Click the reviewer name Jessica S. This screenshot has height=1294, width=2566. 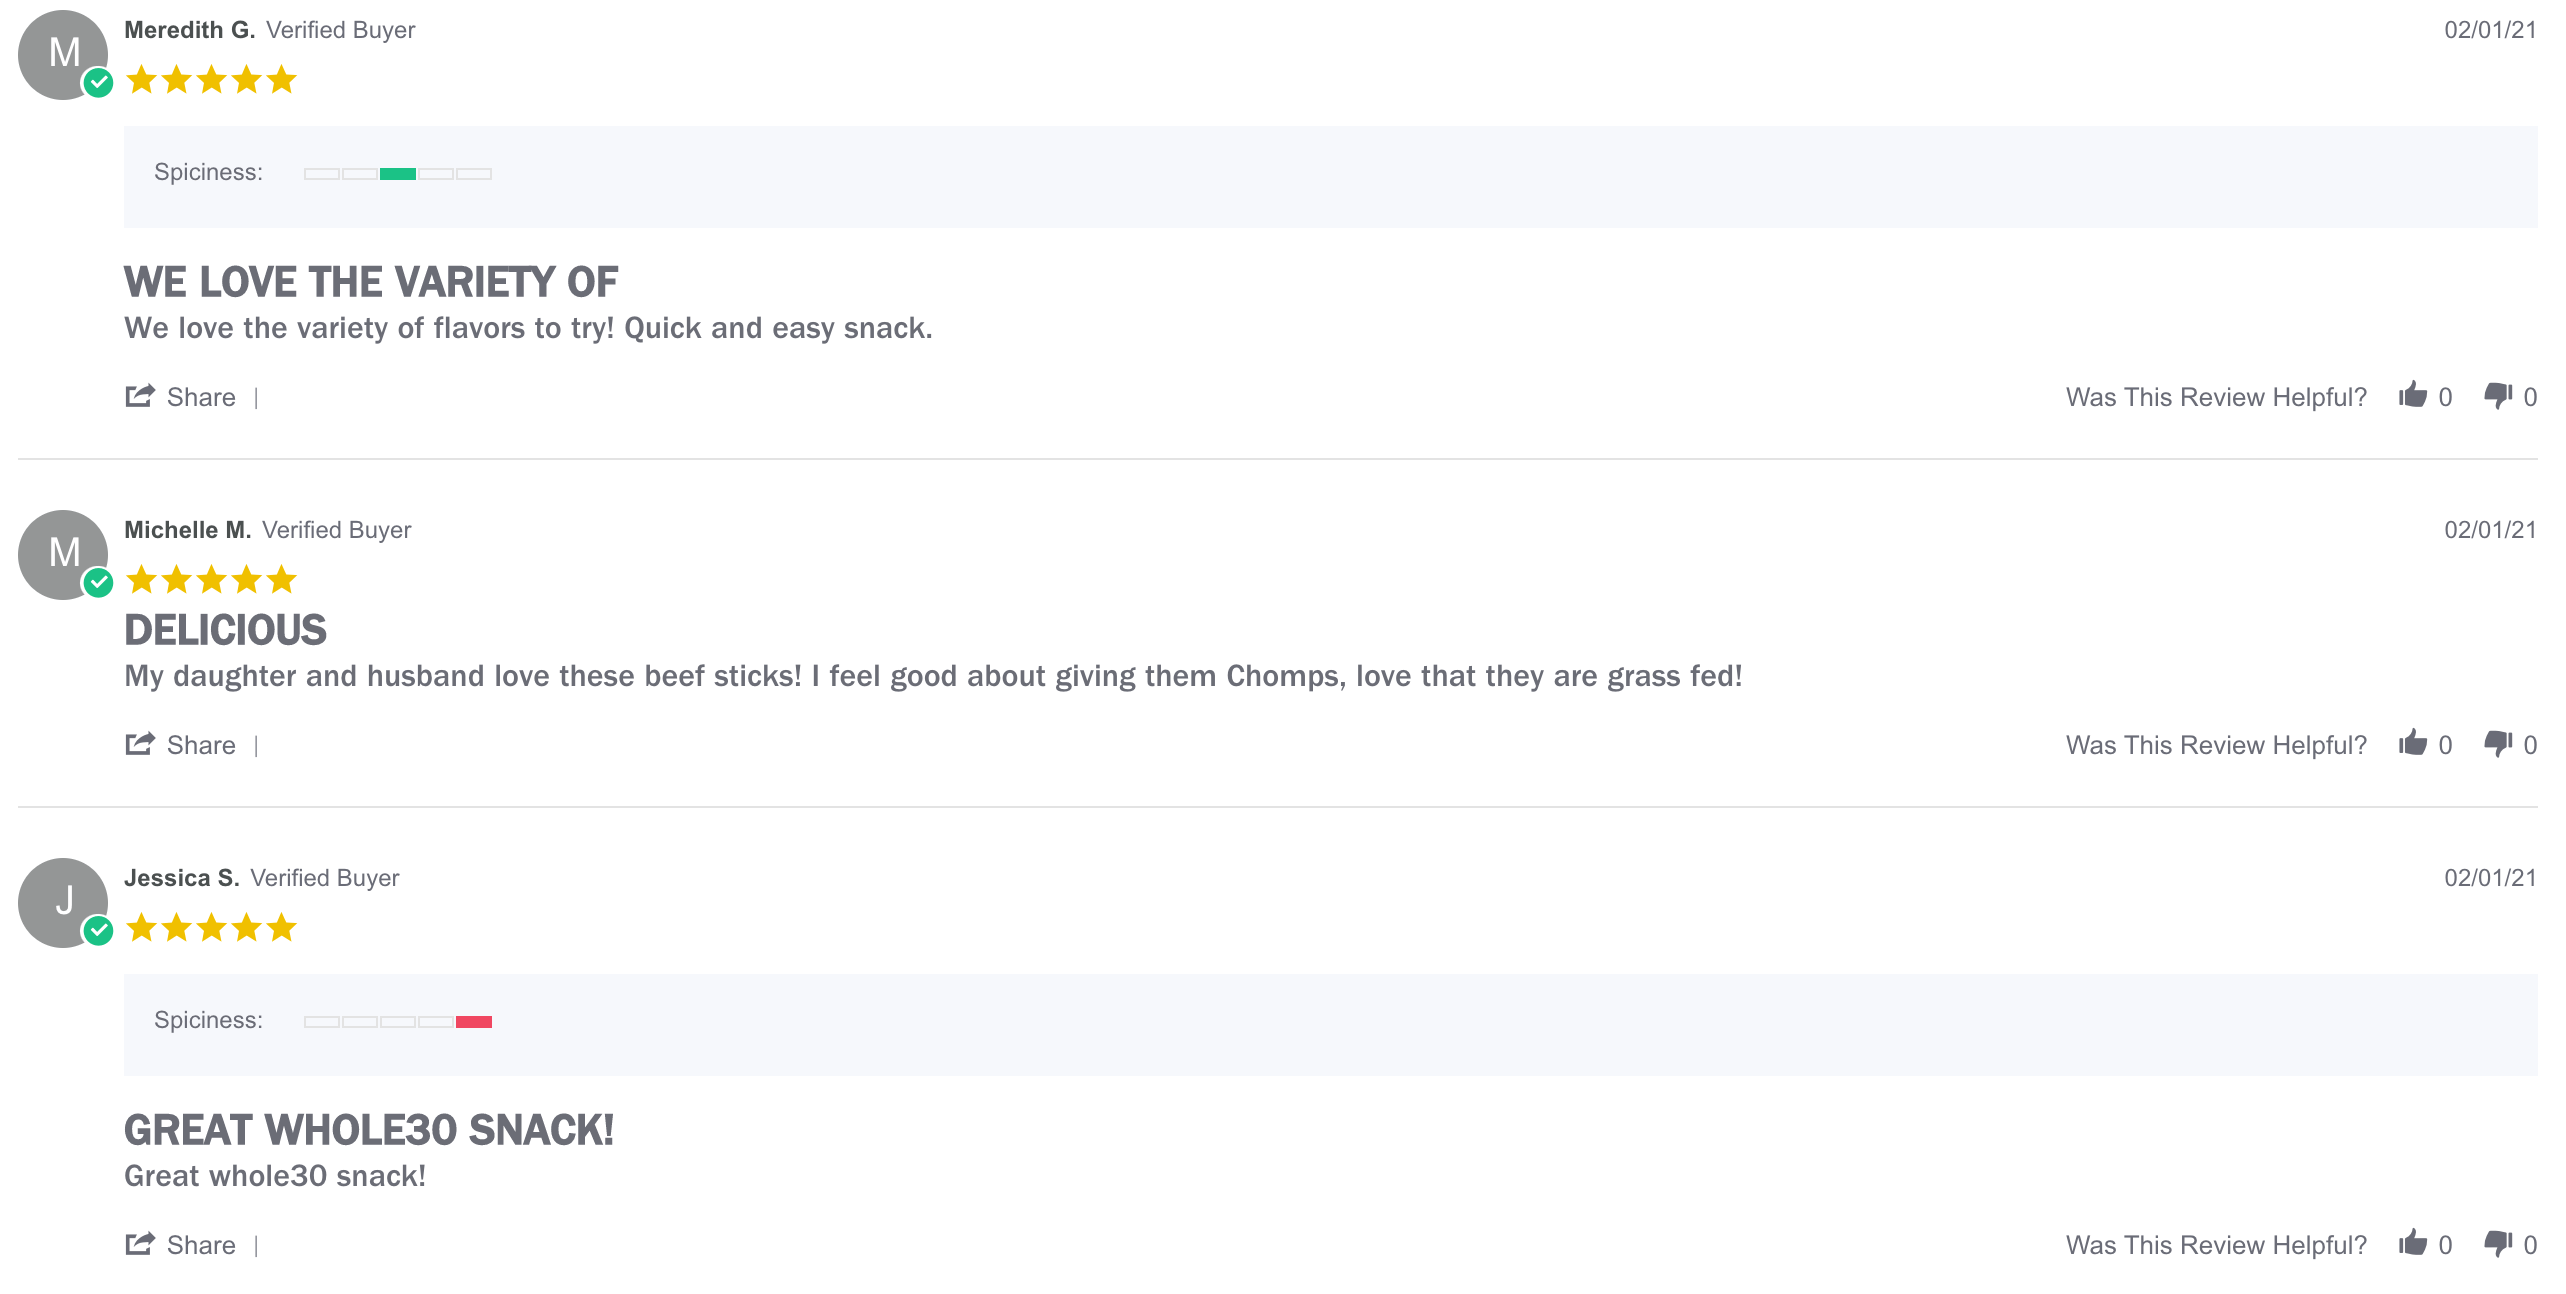click(181, 878)
